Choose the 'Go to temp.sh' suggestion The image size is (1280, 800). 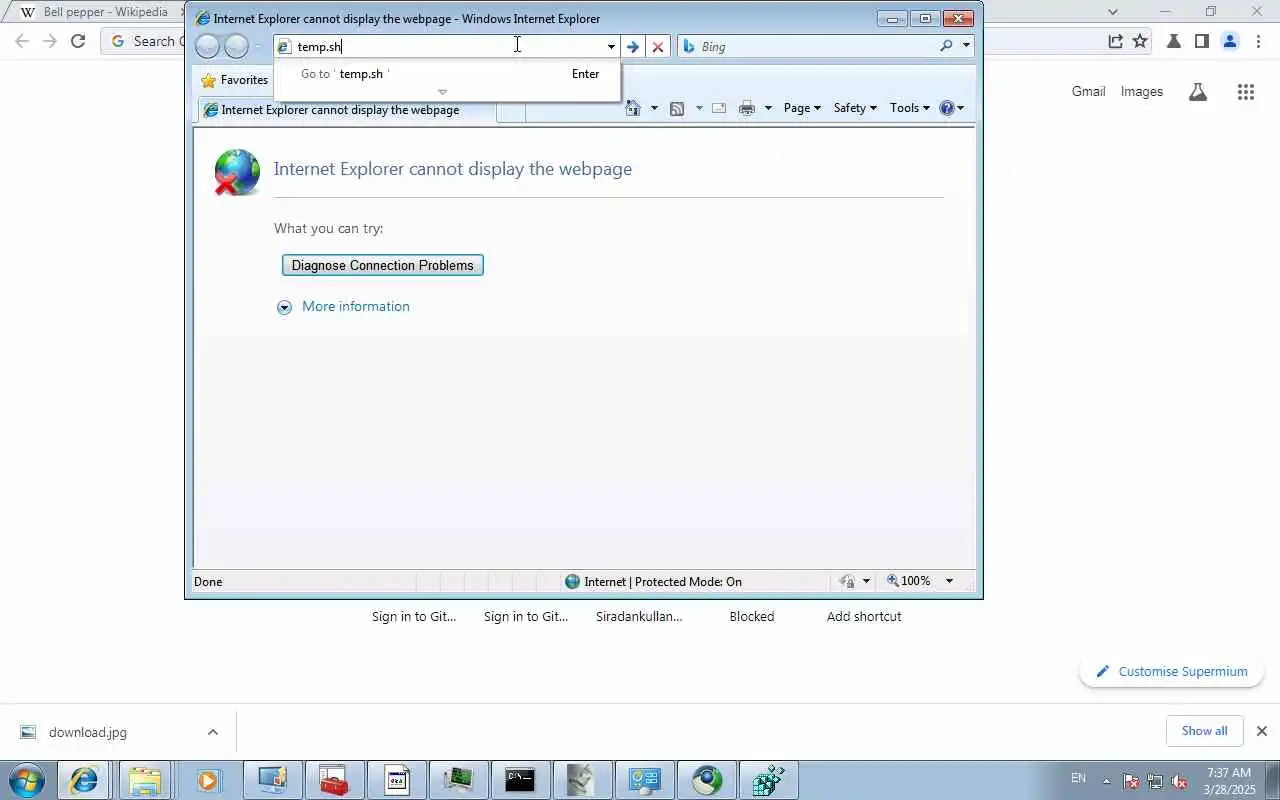pyautogui.click(x=447, y=74)
